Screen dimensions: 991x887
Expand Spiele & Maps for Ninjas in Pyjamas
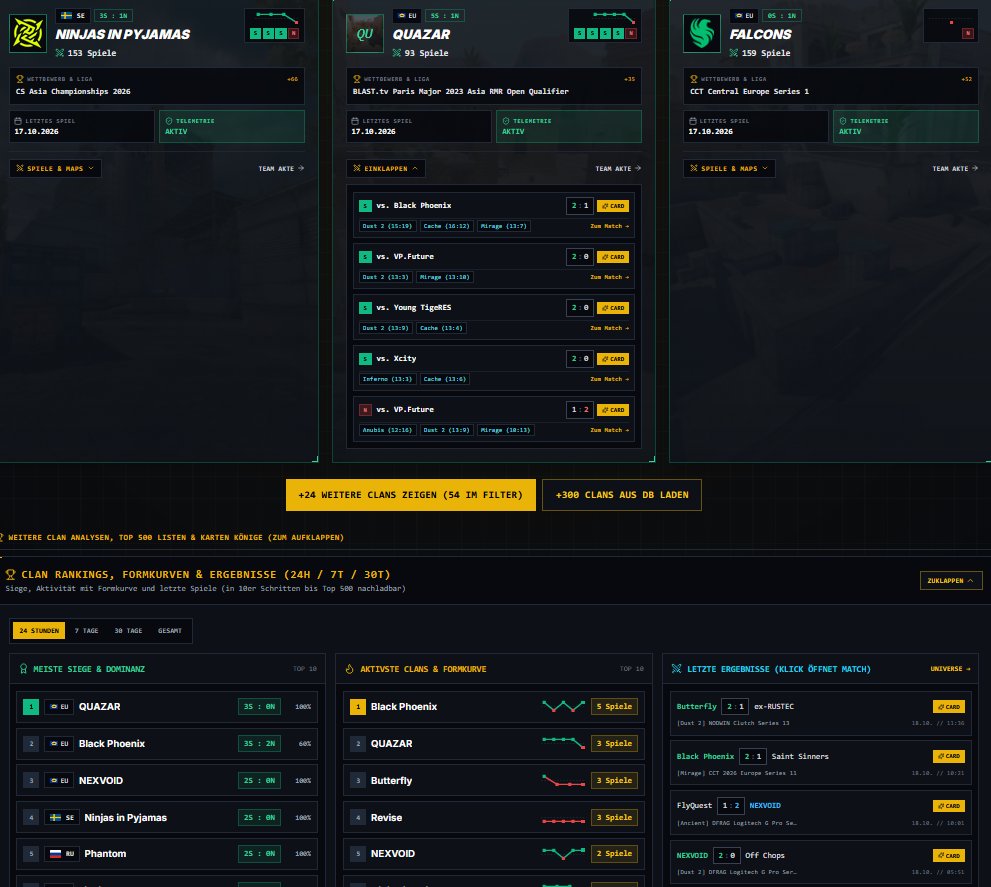click(x=55, y=168)
